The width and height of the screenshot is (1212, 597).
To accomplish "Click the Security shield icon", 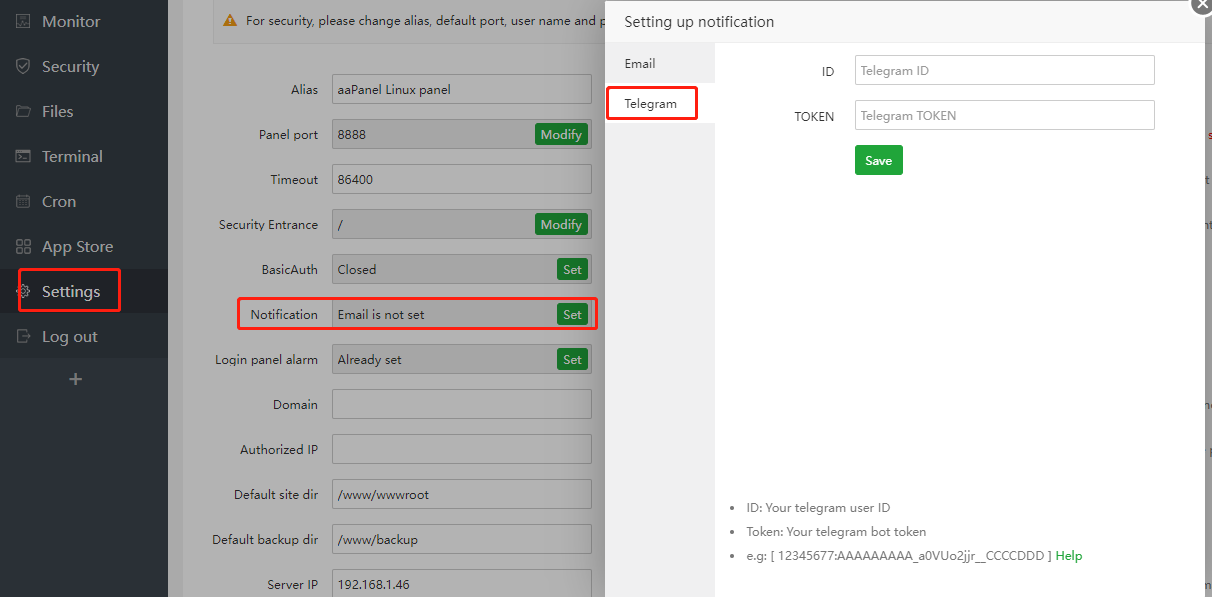I will point(23,66).
